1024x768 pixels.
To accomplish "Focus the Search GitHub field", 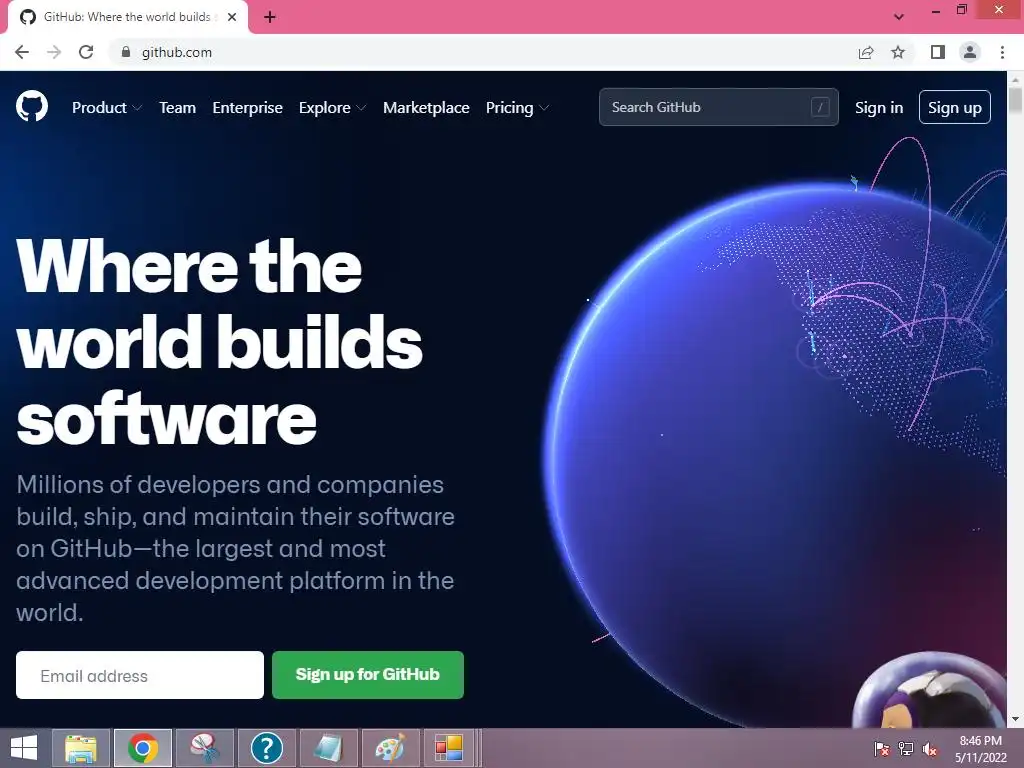I will (718, 107).
